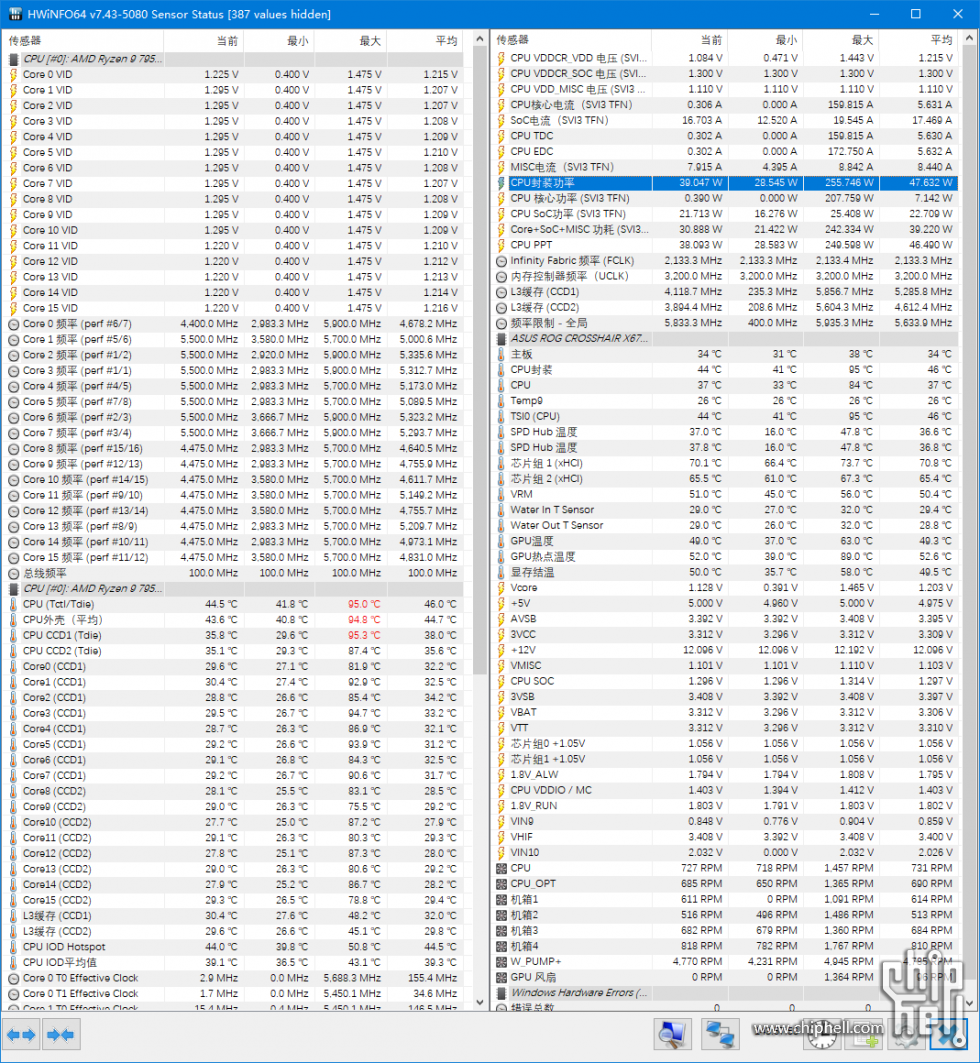Click the 当前 column header in the left panel
The width and height of the screenshot is (980, 1063).
point(203,41)
